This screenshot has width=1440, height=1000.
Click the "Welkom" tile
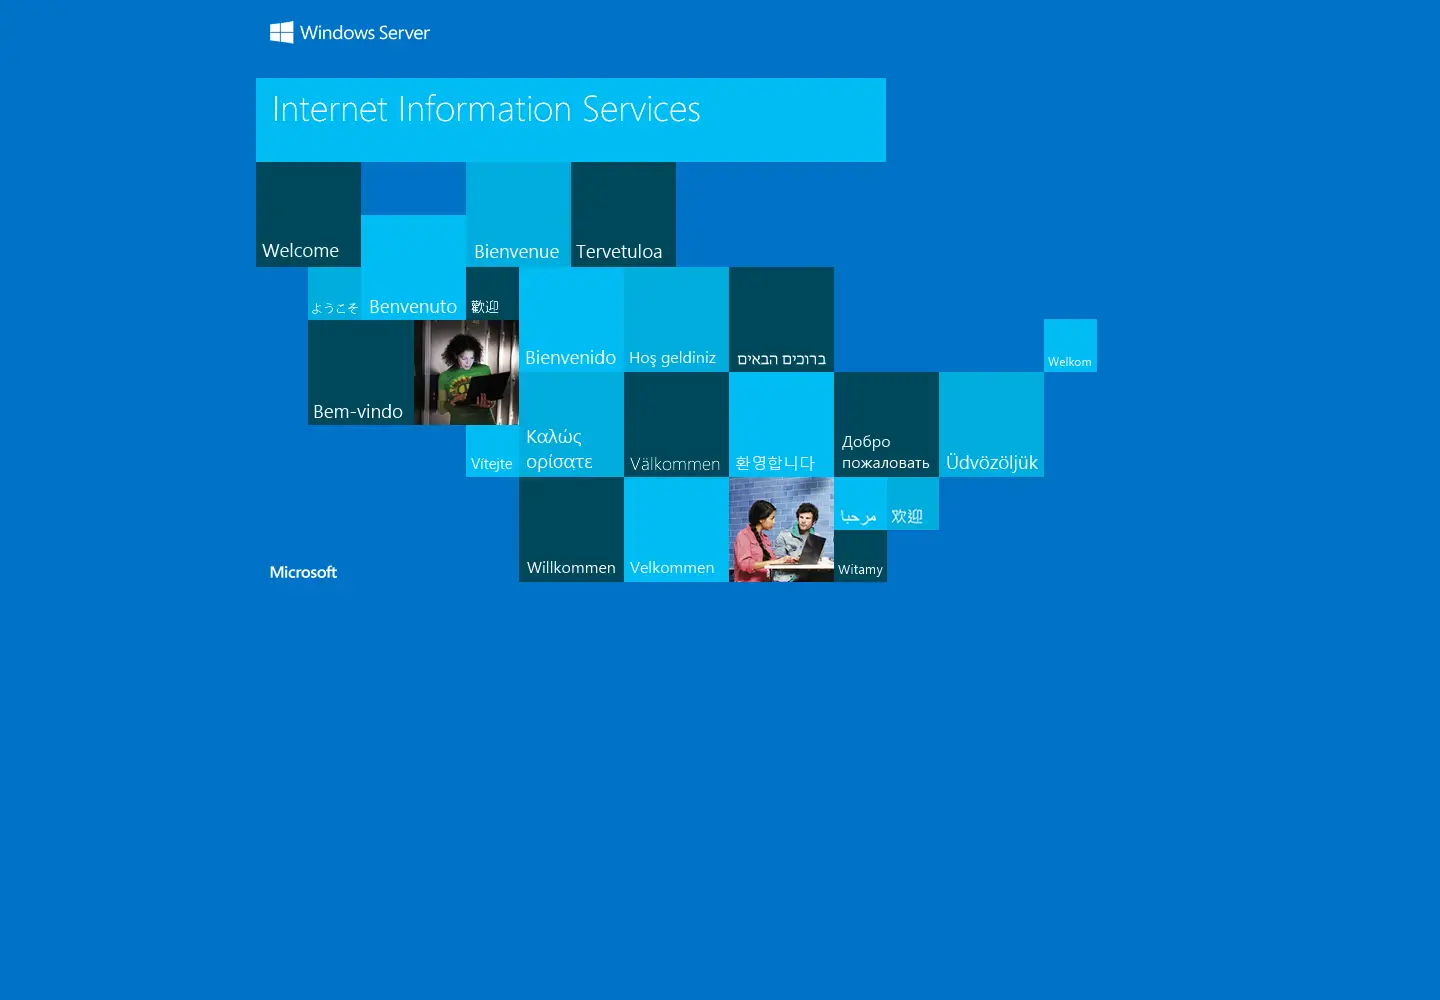point(1070,345)
